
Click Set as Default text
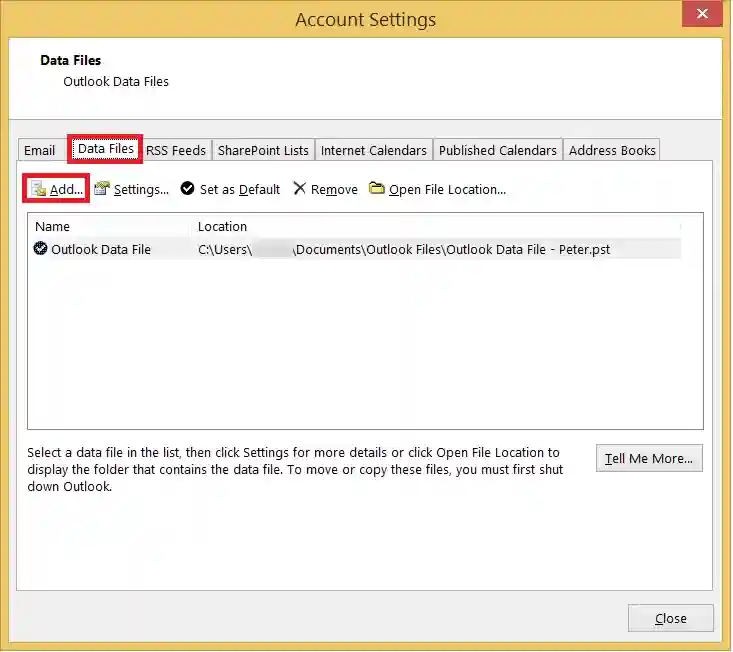(240, 189)
